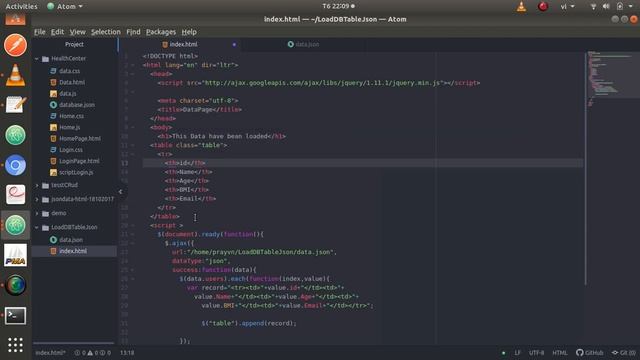
Task: Fold the $.ajax block at line 22
Action: click(x=133, y=243)
